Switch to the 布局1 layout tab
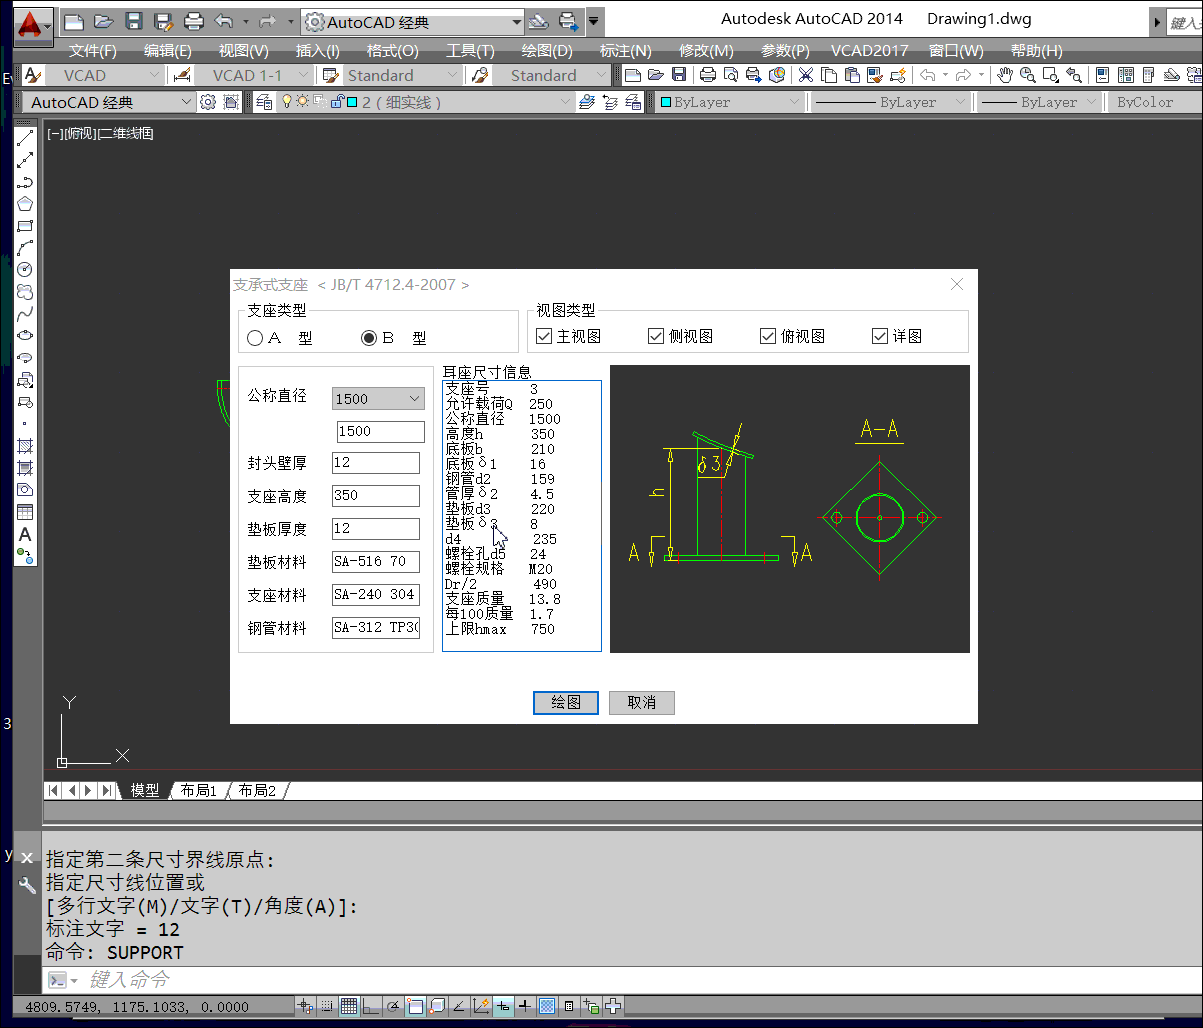Screen dimensions: 1203x1028 click(x=198, y=790)
